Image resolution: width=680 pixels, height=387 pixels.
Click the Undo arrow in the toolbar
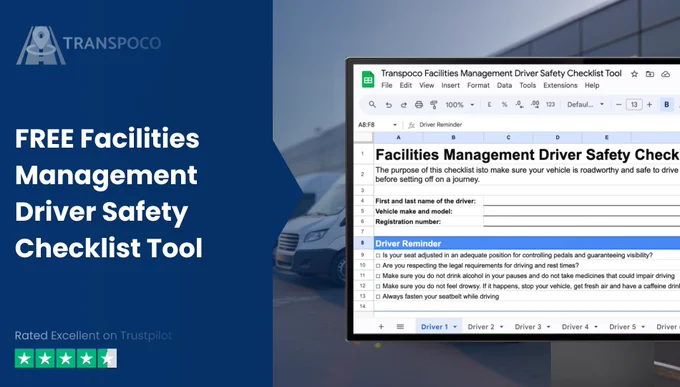tap(389, 105)
